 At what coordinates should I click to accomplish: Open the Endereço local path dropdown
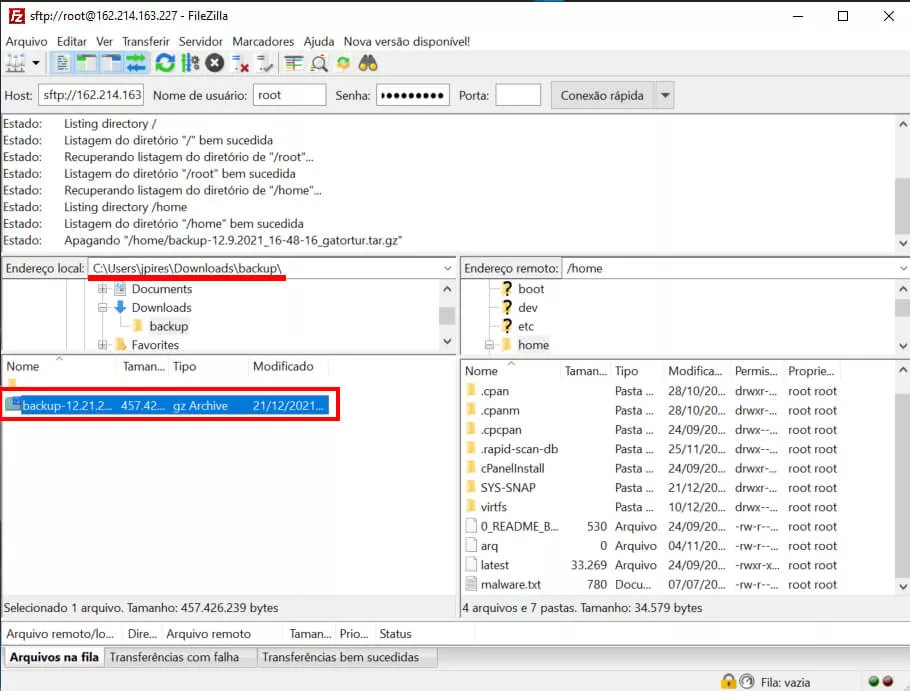(x=447, y=268)
